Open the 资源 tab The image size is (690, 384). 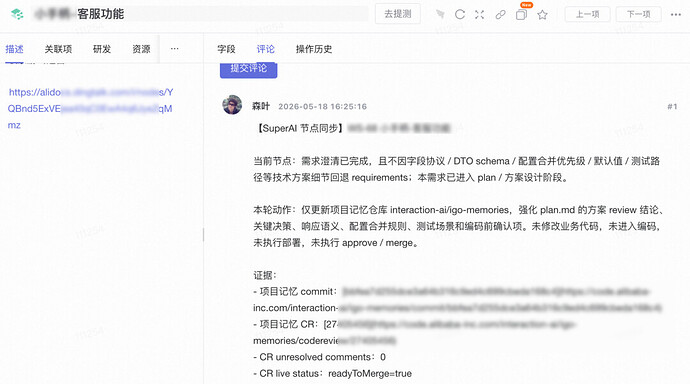tap(141, 49)
